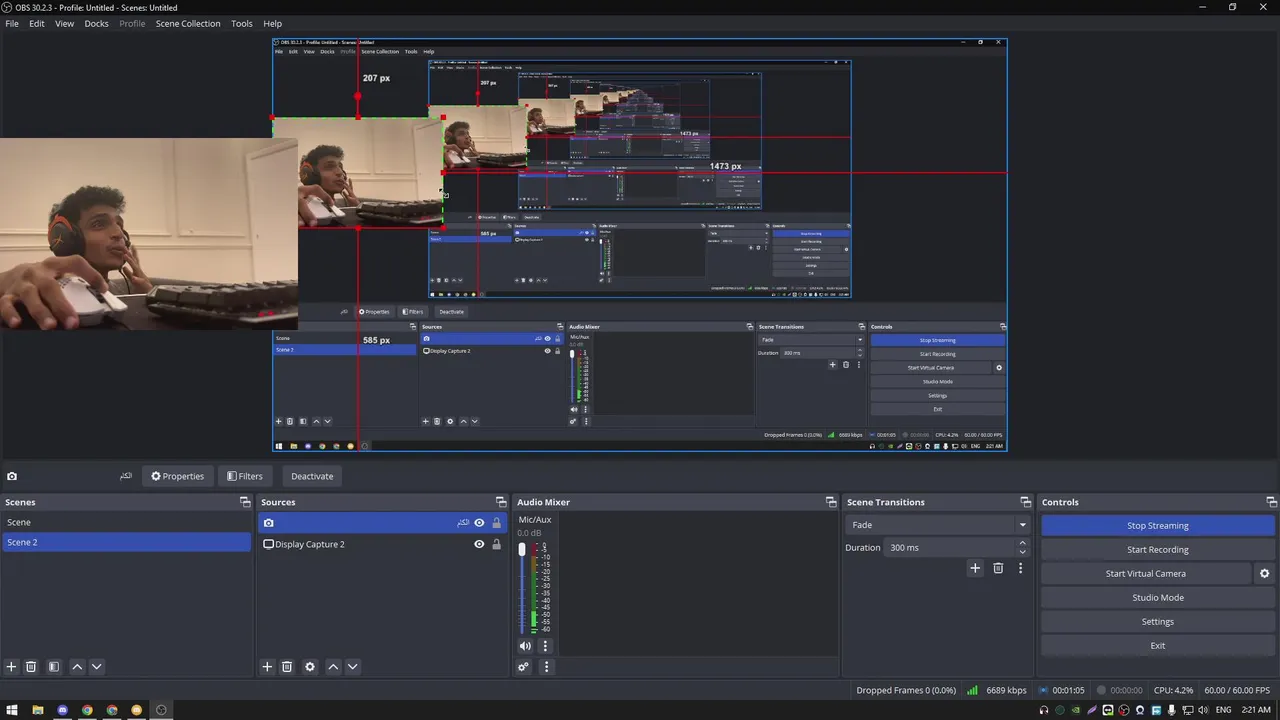Viewport: 1280px width, 720px height.
Task: Open Advanced Audio Properties gears icon
Action: coord(523,667)
